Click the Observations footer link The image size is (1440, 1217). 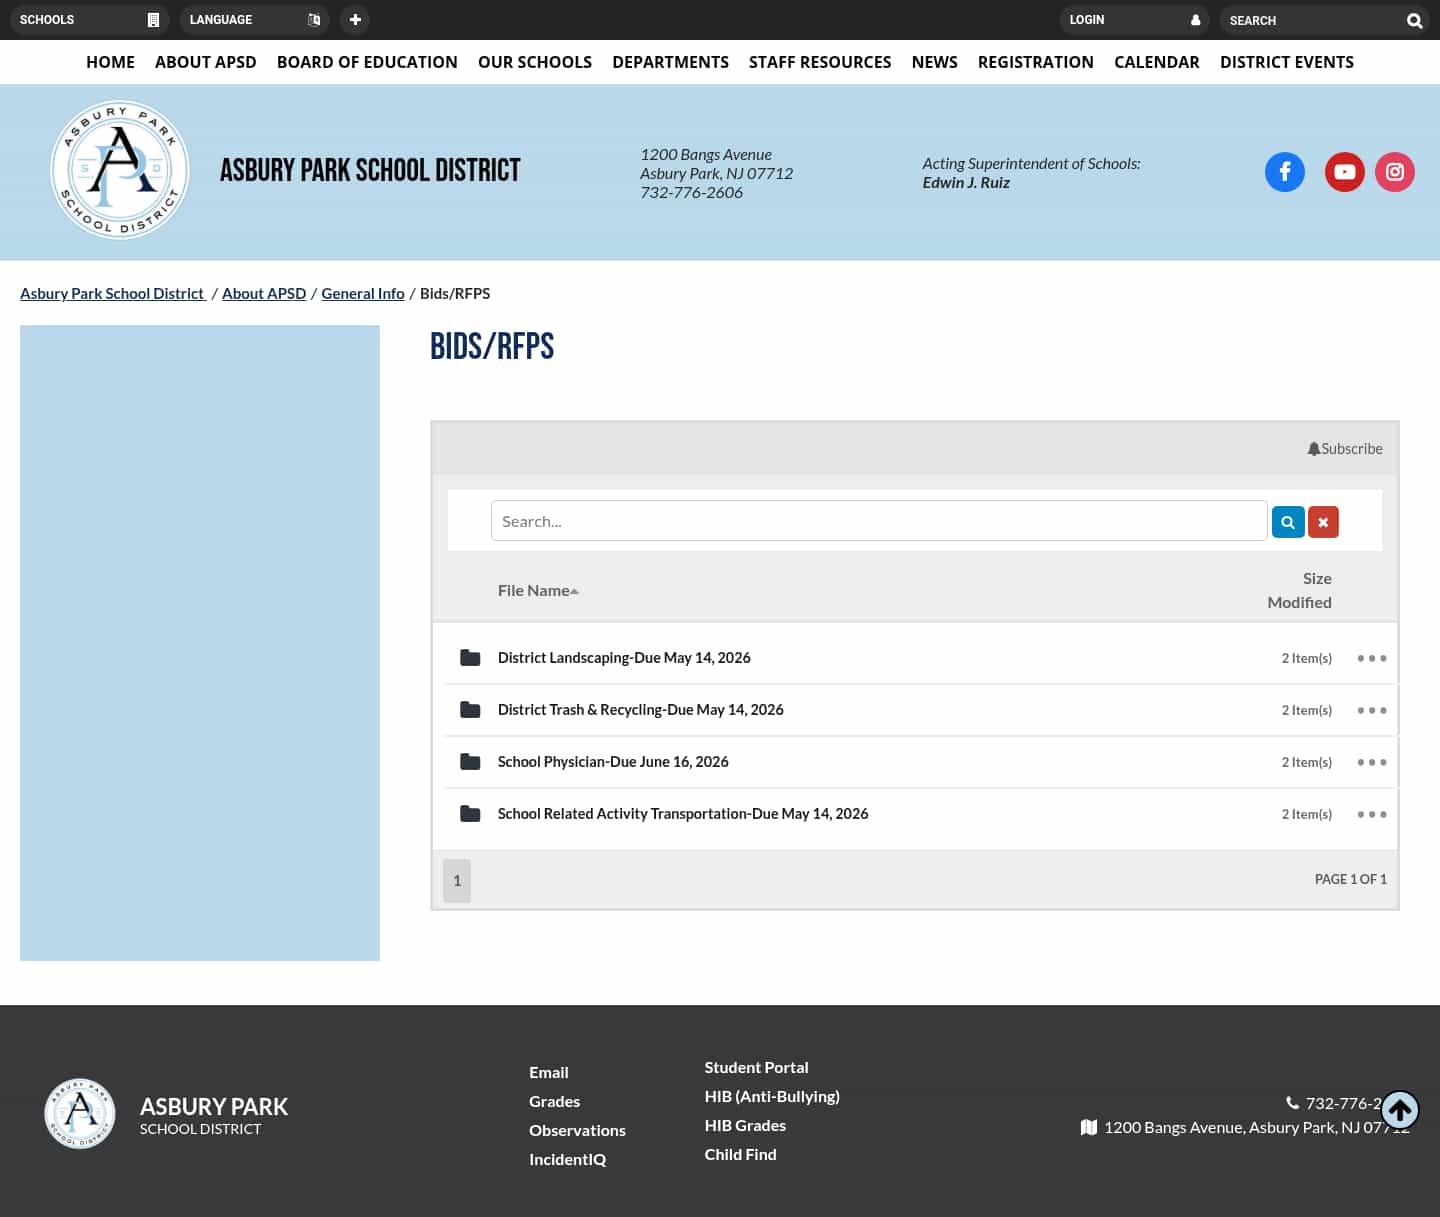coord(578,1130)
